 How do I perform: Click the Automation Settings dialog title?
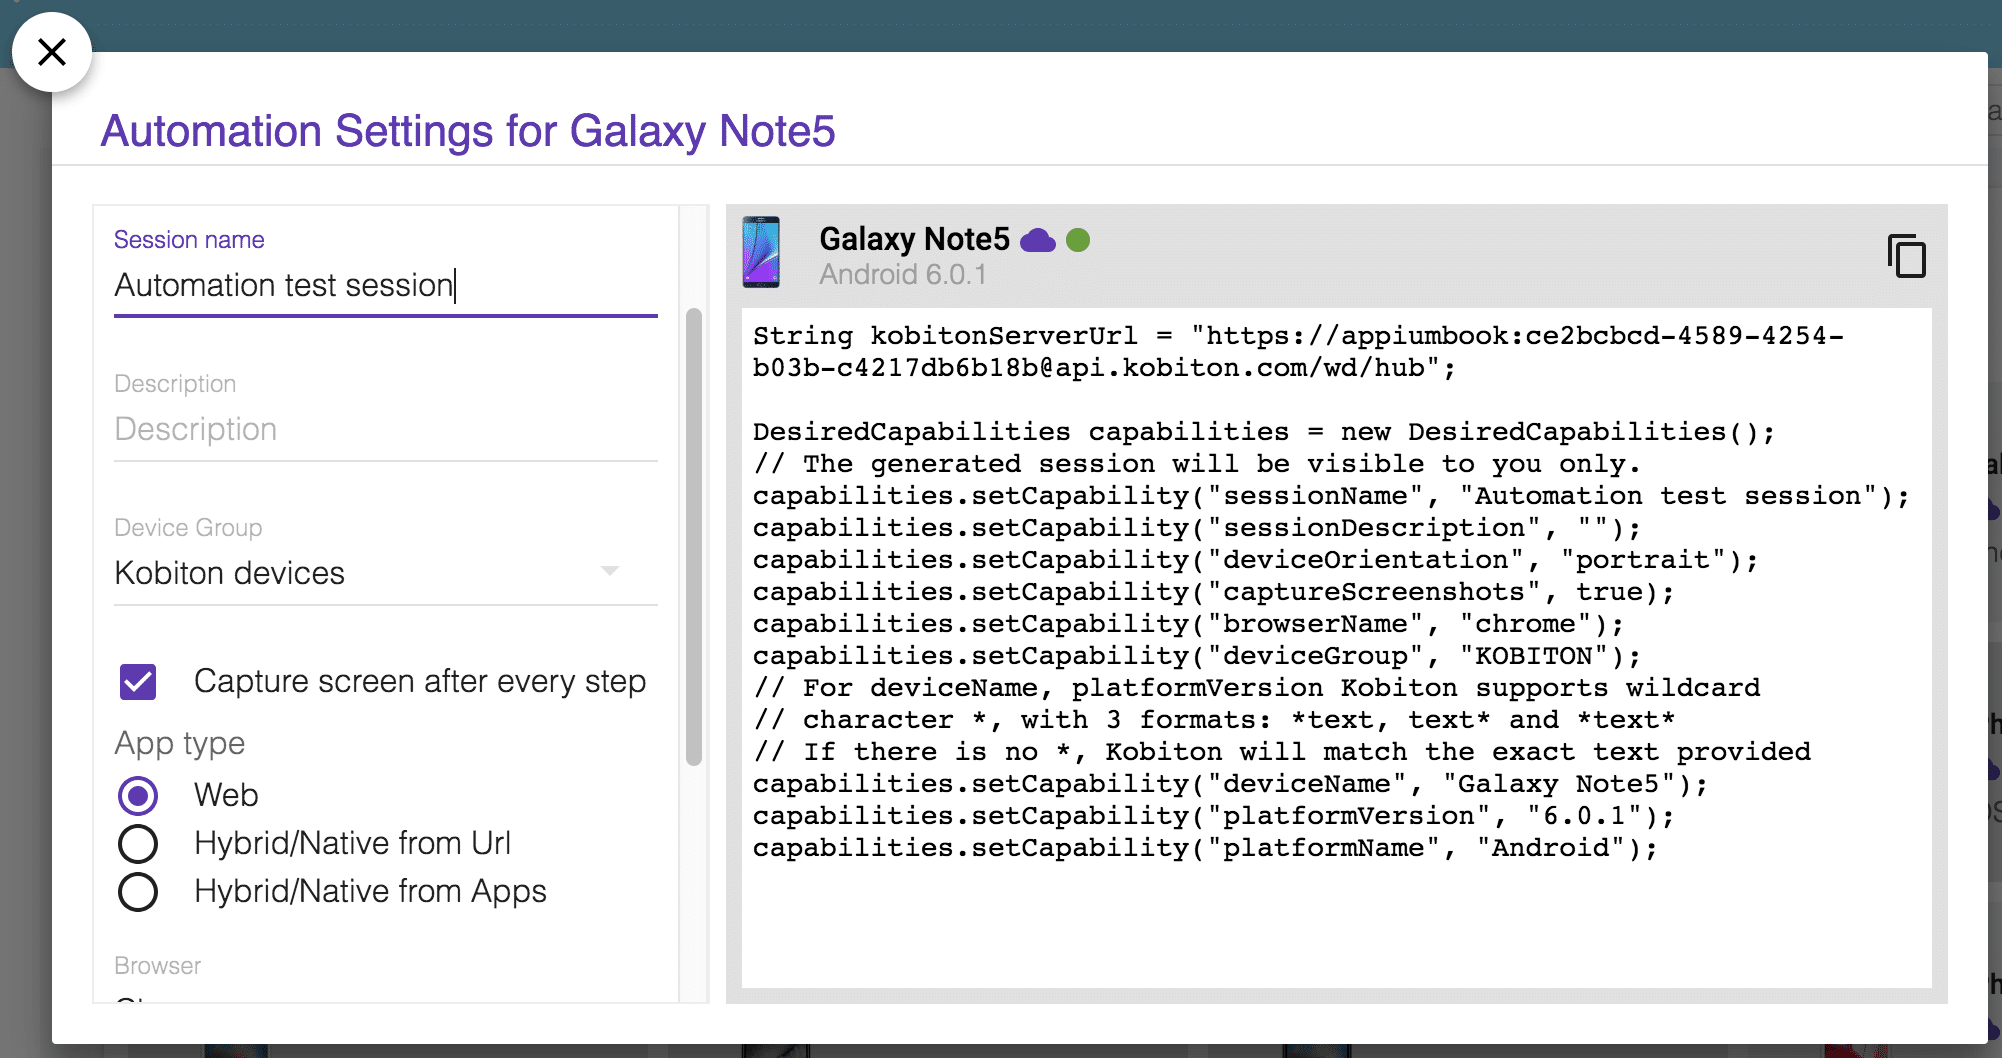point(467,131)
